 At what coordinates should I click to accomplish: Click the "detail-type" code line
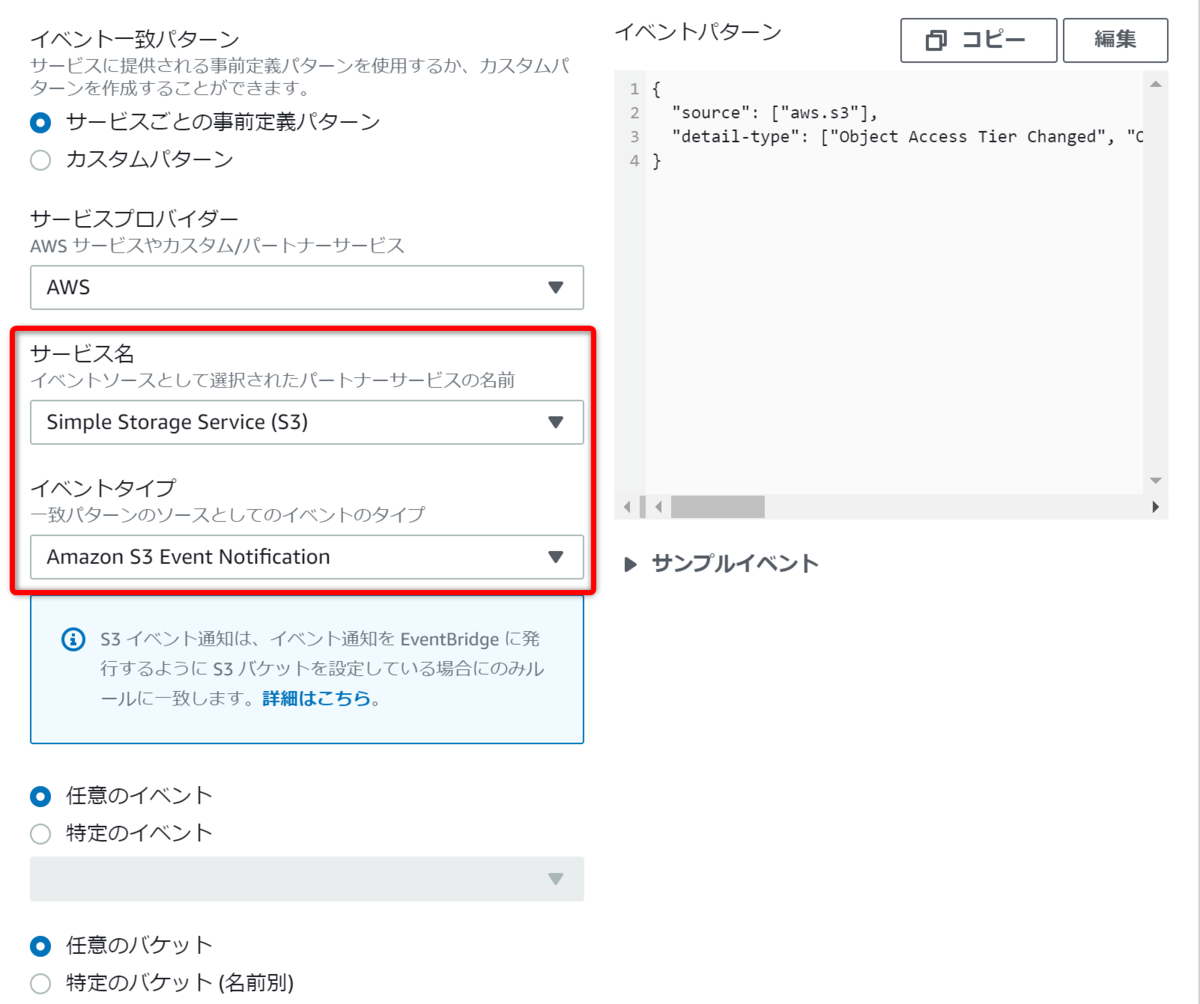(908, 136)
